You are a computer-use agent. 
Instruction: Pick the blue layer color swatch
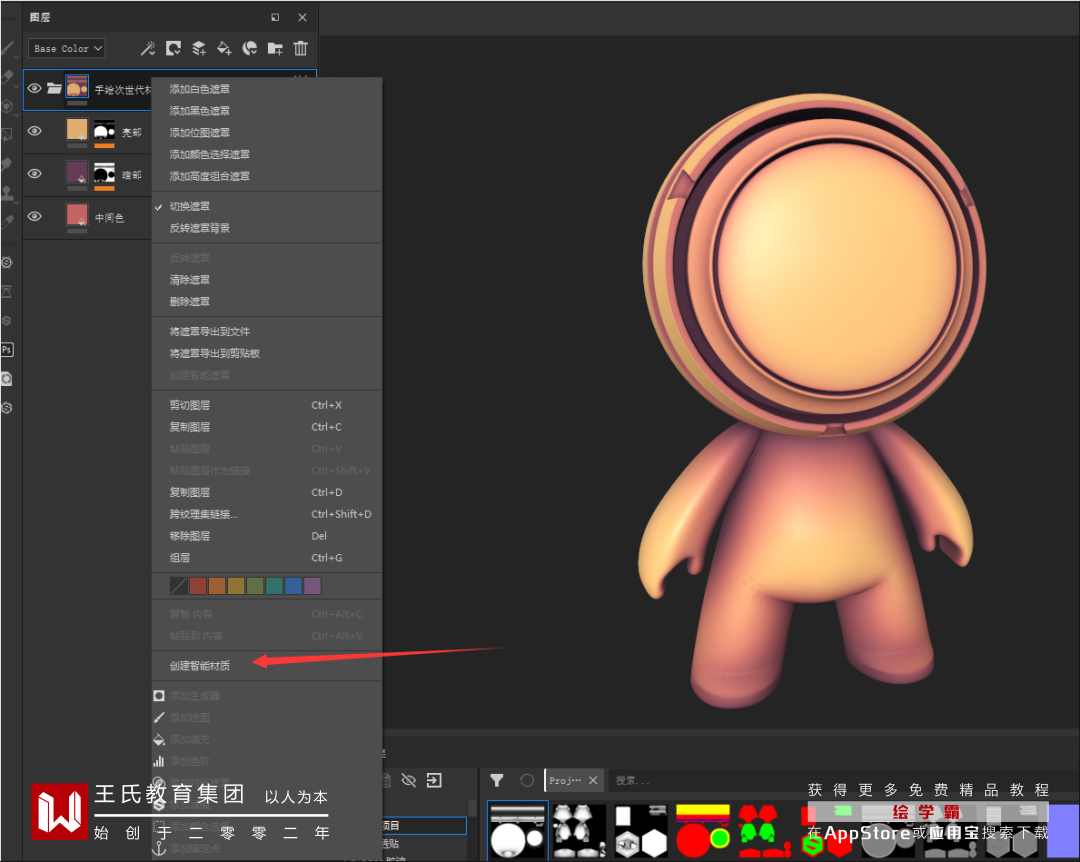click(x=293, y=586)
